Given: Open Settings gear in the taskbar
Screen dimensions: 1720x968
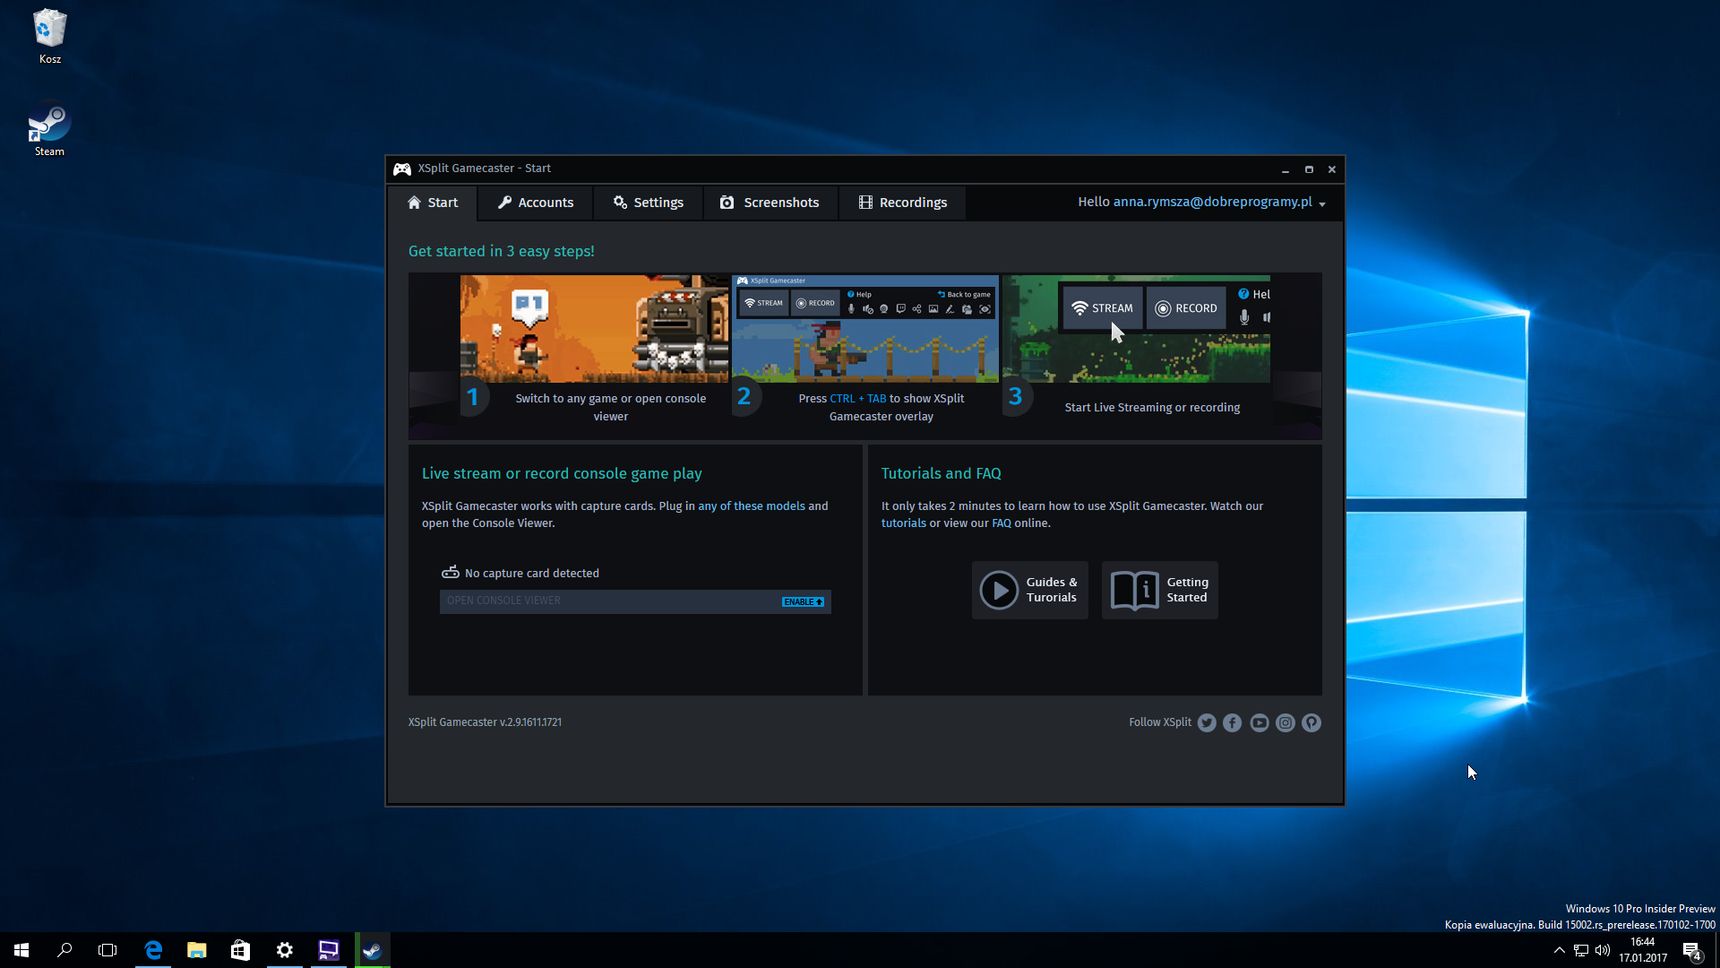Looking at the screenshot, I should tap(284, 950).
